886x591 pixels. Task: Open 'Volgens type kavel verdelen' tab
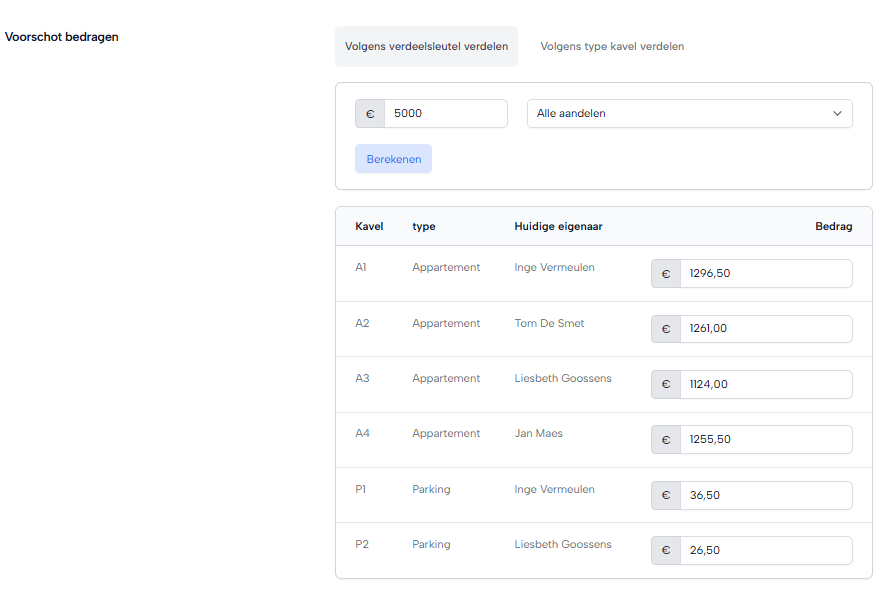coord(612,47)
